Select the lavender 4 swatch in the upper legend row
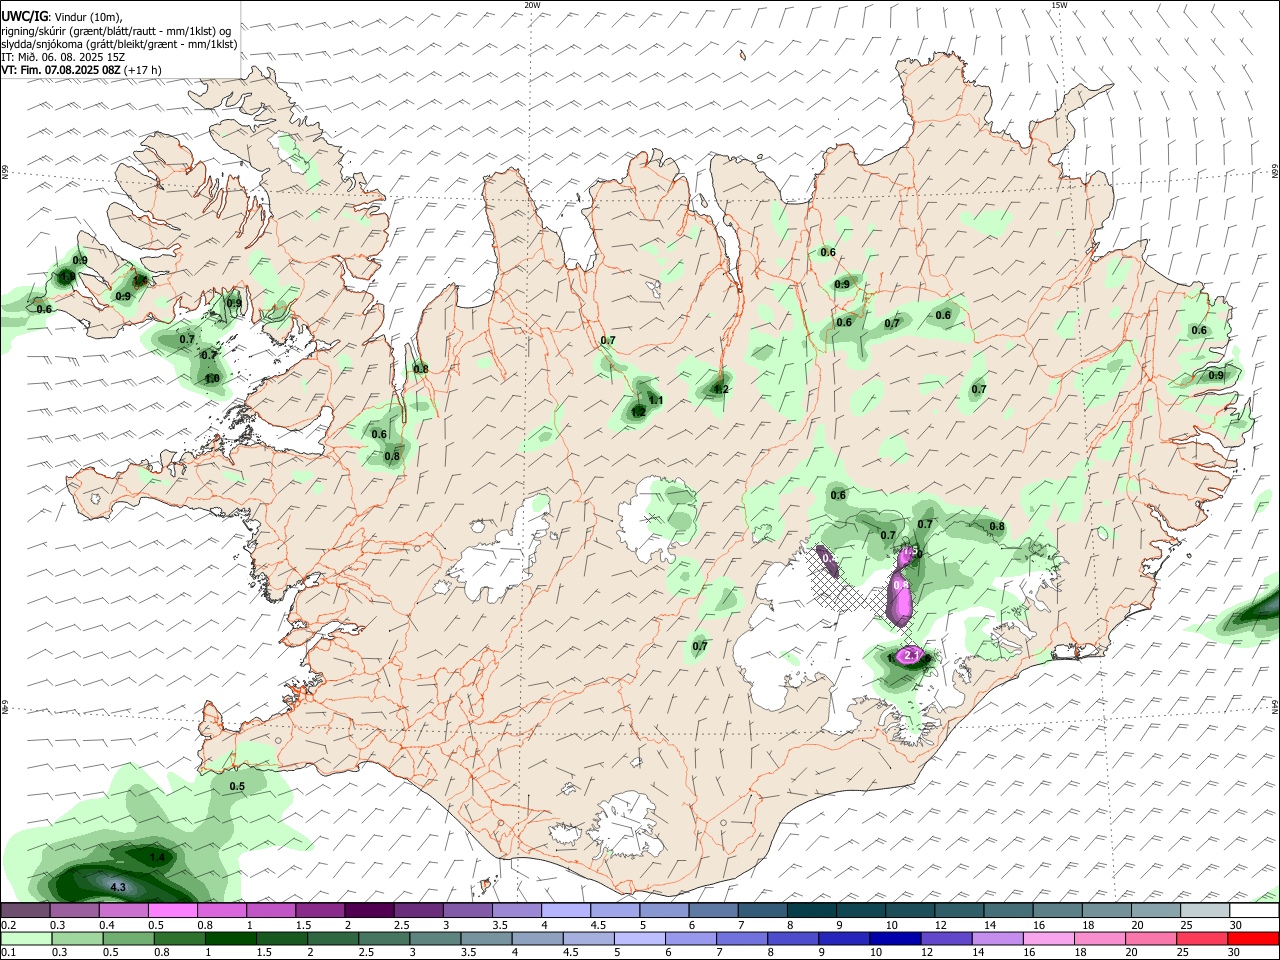Image resolution: width=1280 pixels, height=960 pixels. (x=566, y=910)
